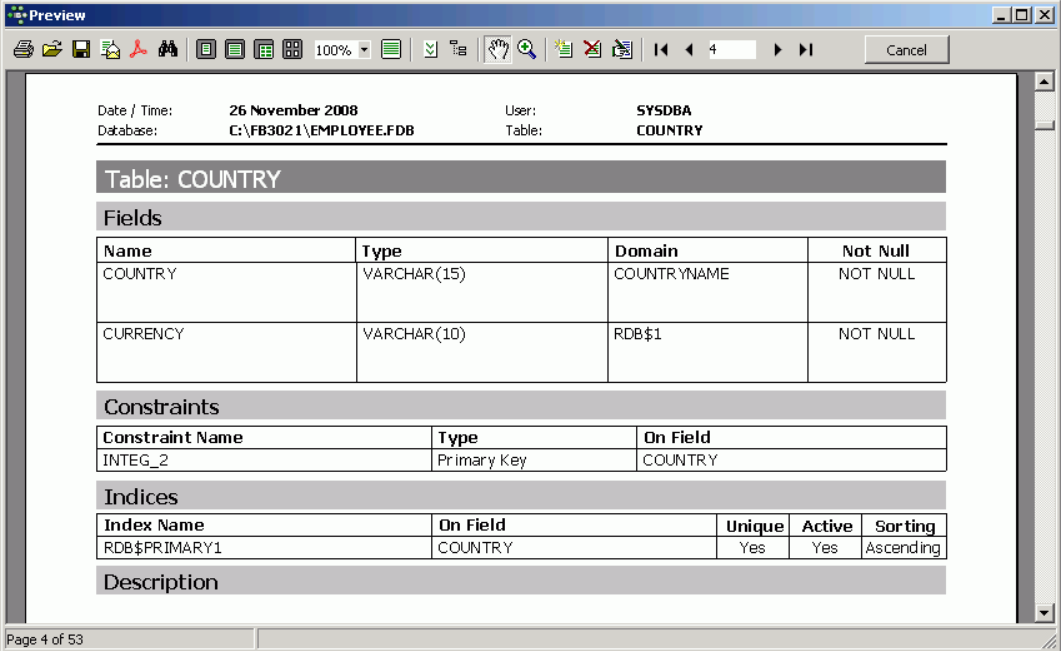1061x651 pixels.
Task: Click the page number input field
Action: coord(732,50)
